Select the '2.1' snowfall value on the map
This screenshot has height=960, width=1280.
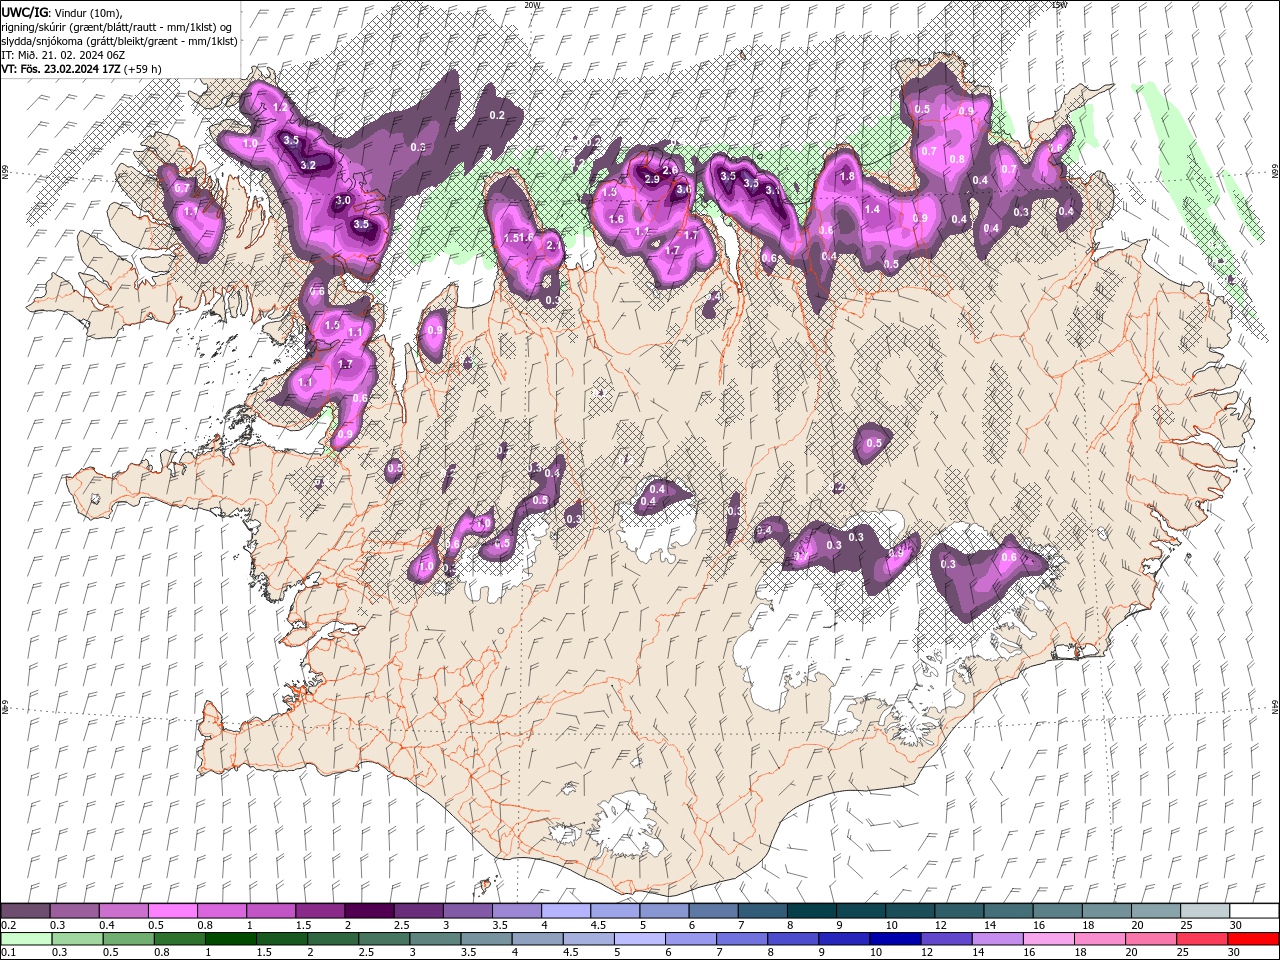553,244
